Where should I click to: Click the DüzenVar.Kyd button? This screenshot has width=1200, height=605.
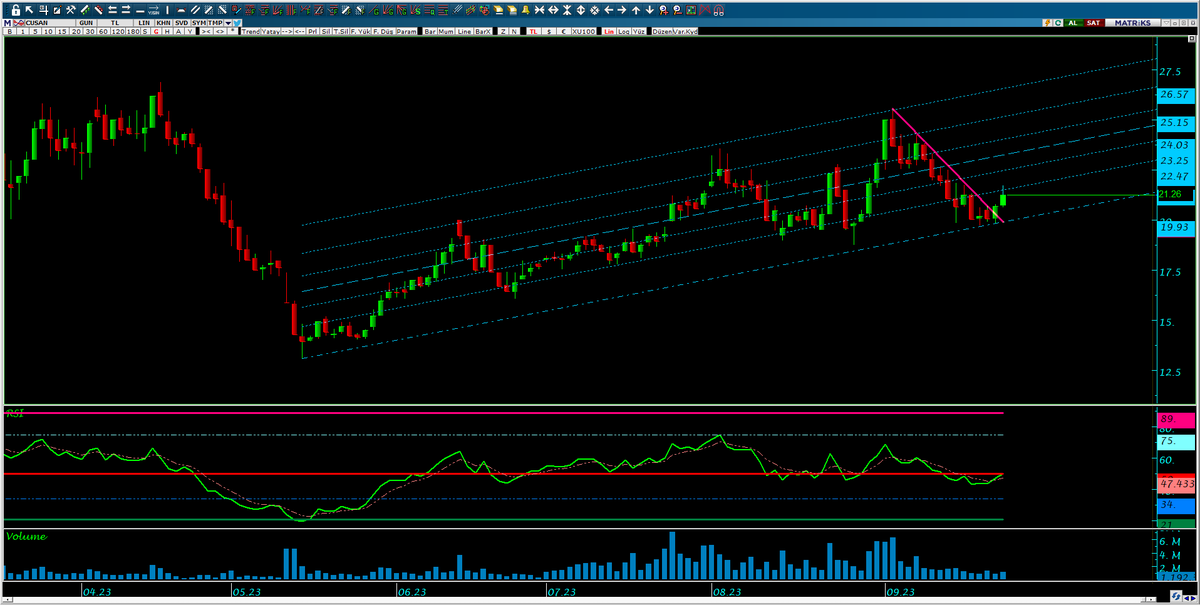point(674,32)
